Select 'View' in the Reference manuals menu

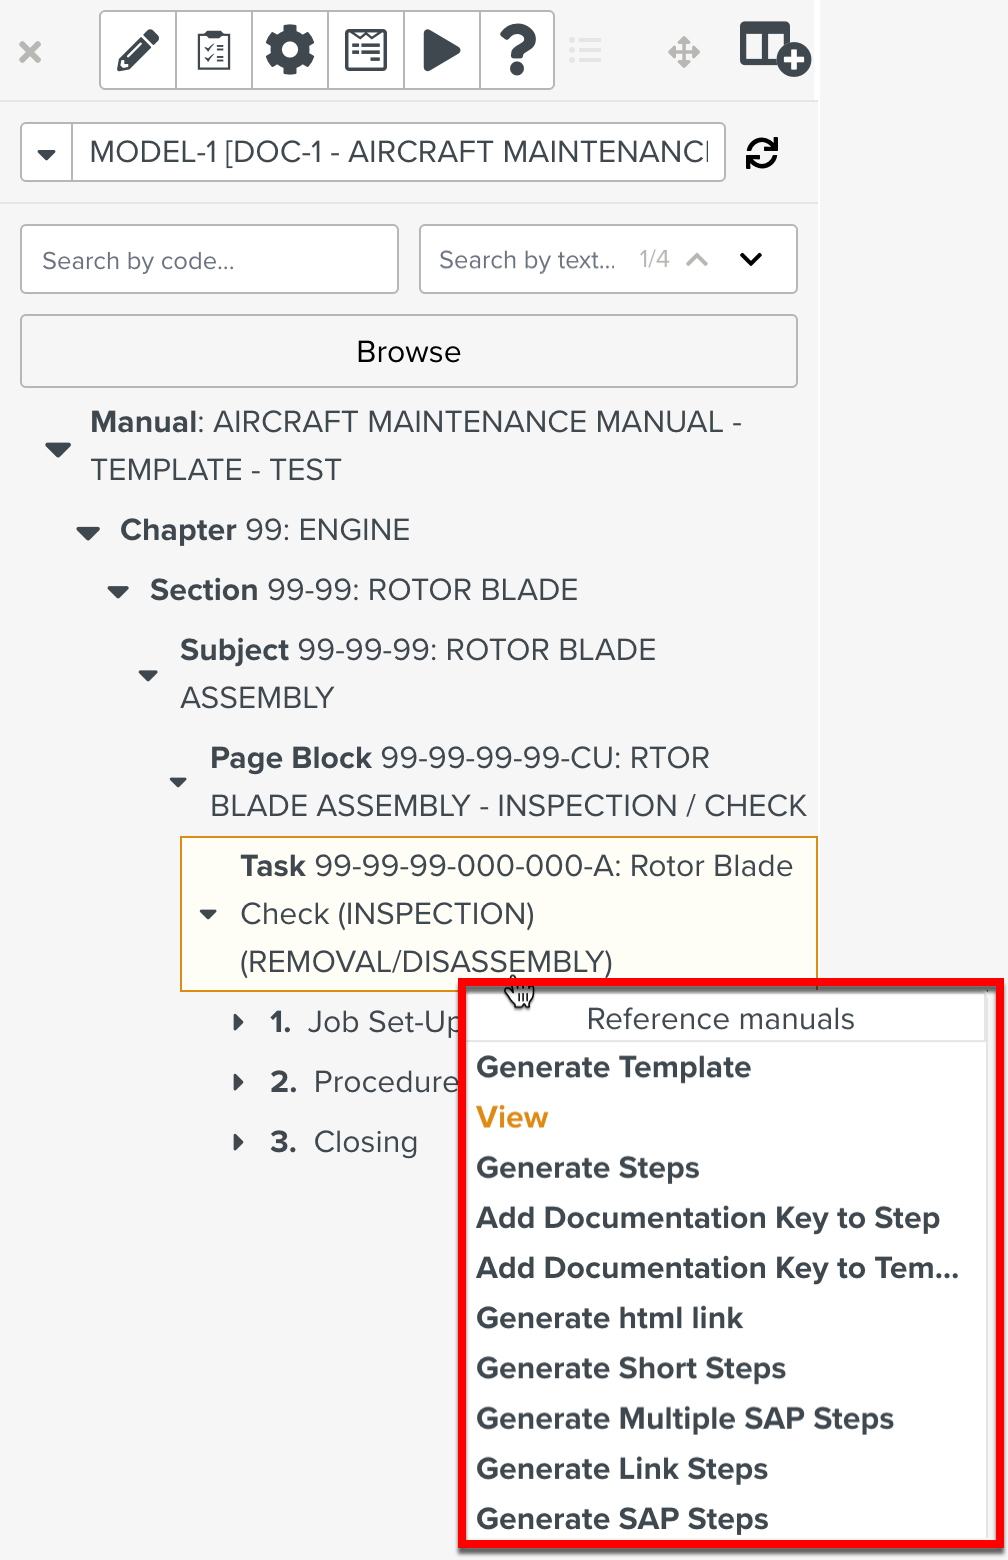click(511, 1117)
